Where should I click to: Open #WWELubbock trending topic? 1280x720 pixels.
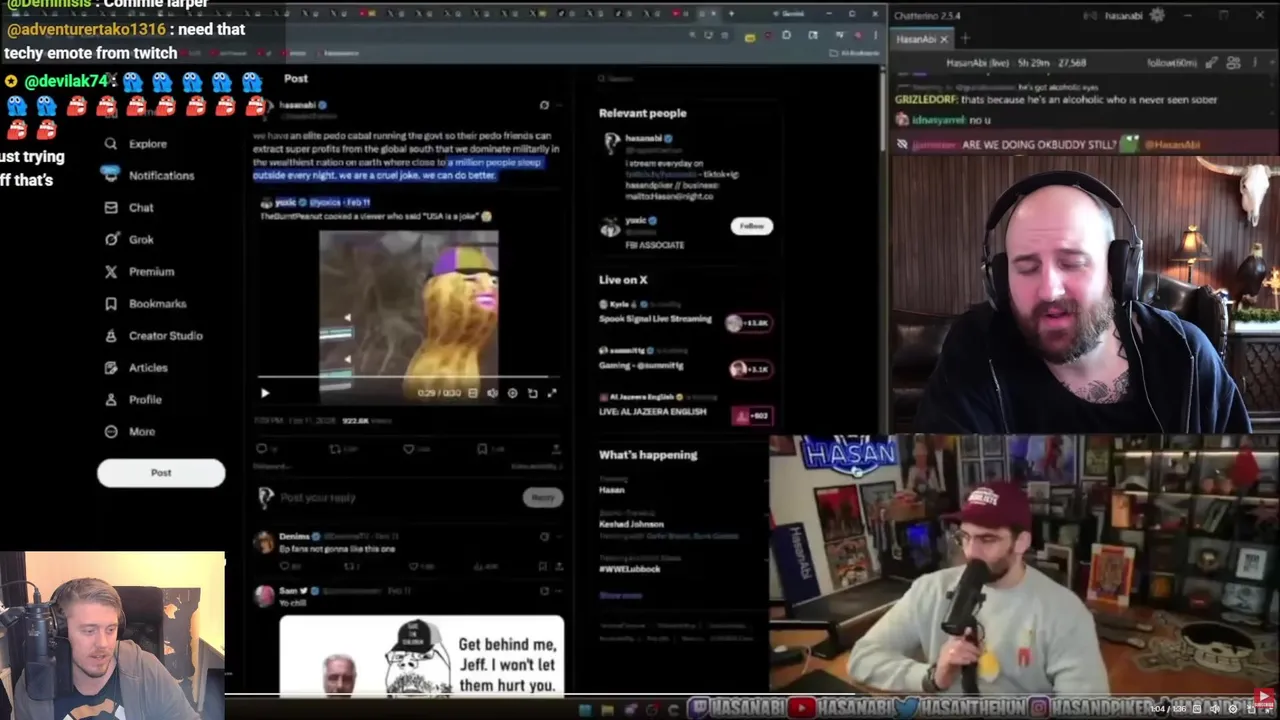pos(629,569)
